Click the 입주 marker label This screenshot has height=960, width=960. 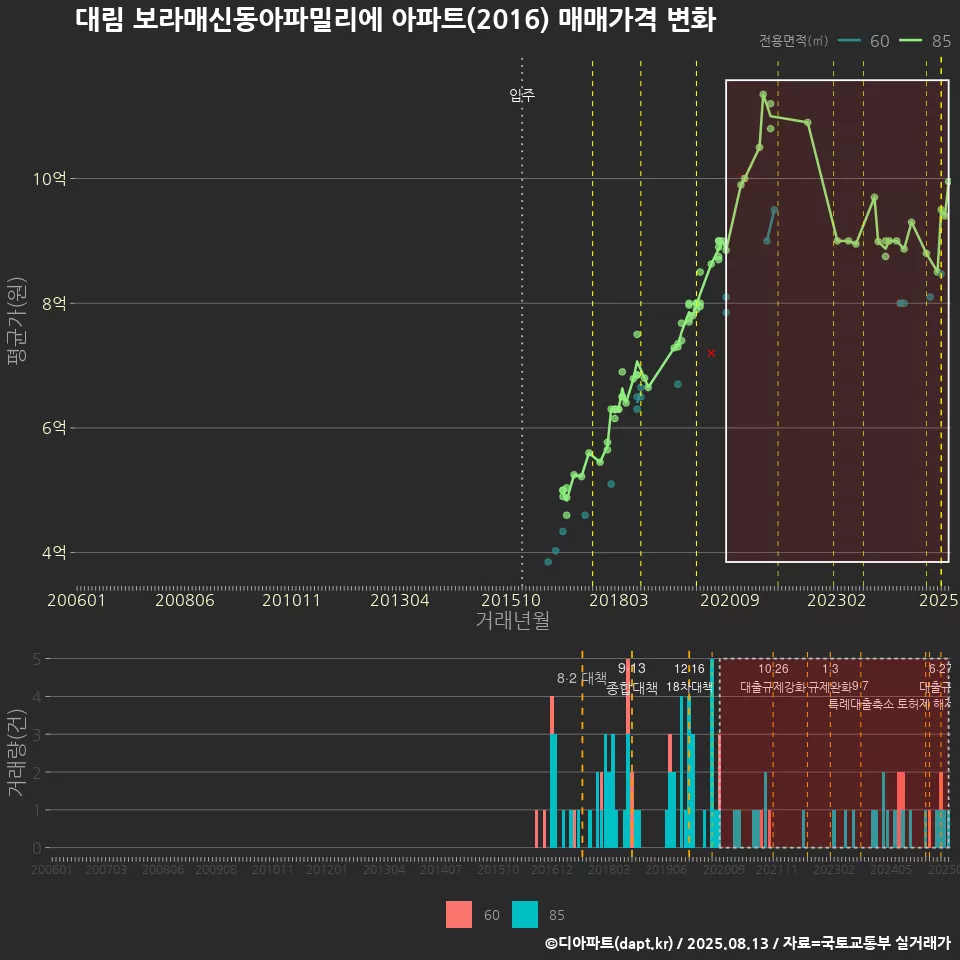point(522,95)
